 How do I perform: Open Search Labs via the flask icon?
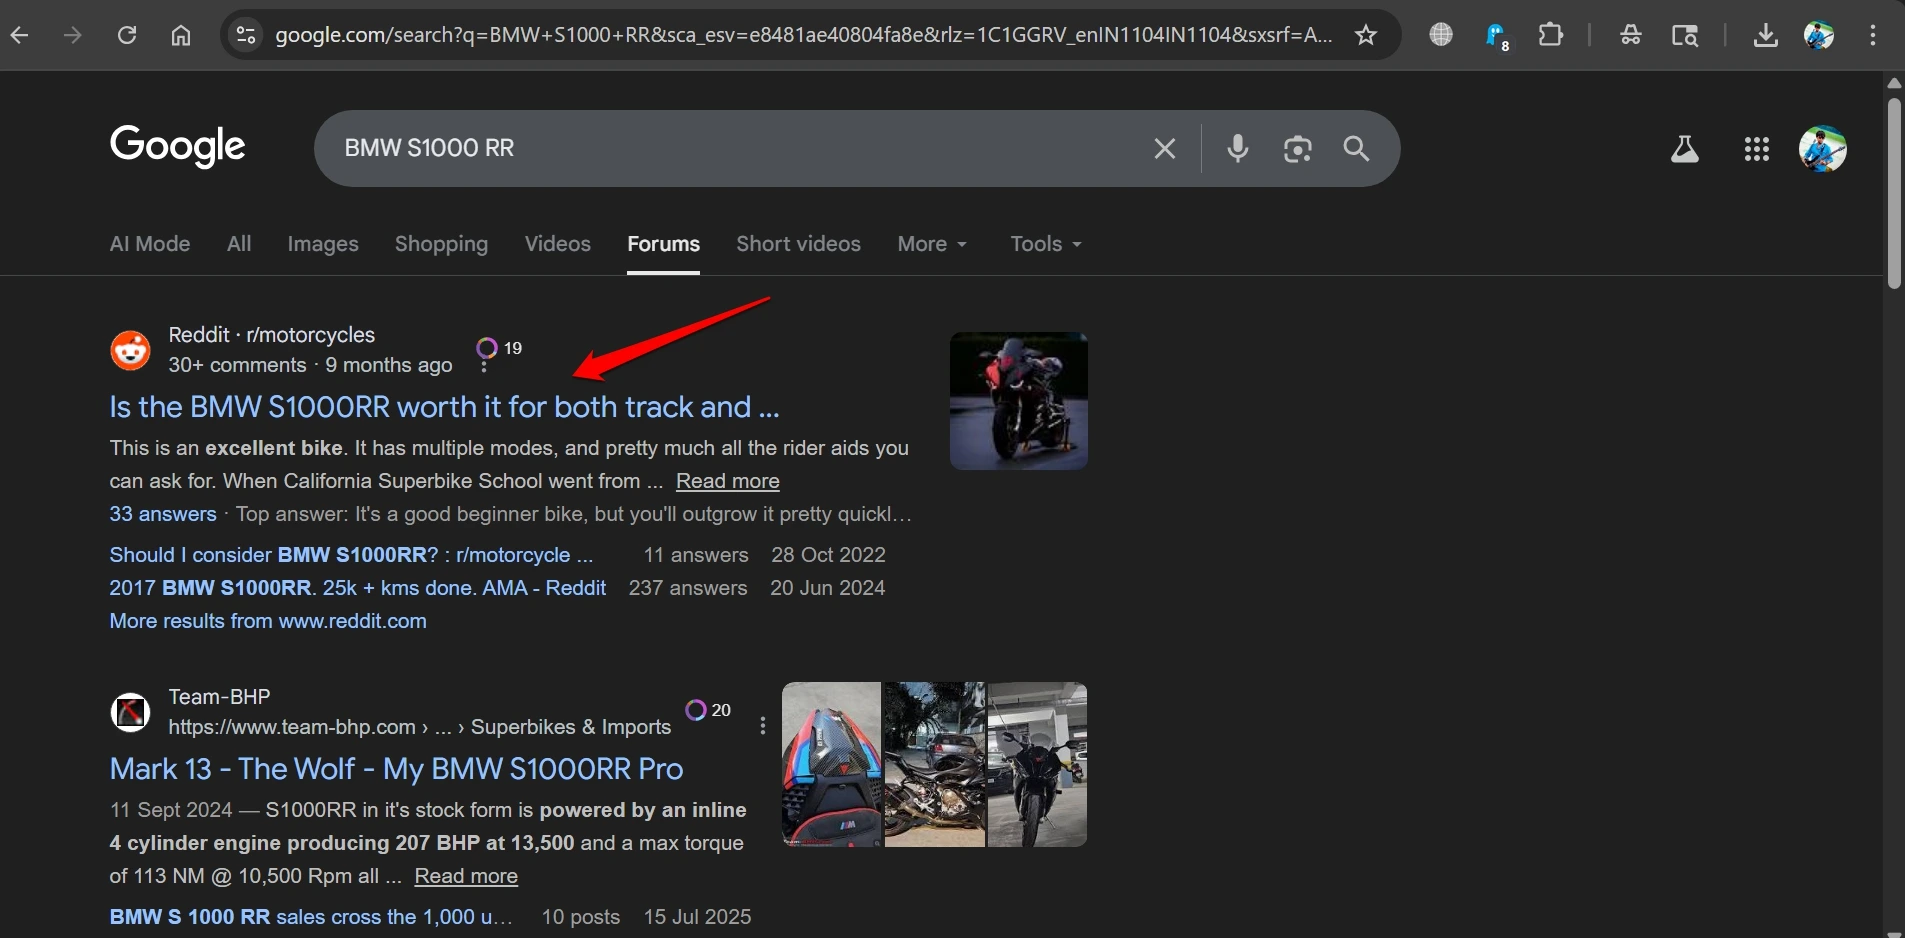coord(1685,148)
